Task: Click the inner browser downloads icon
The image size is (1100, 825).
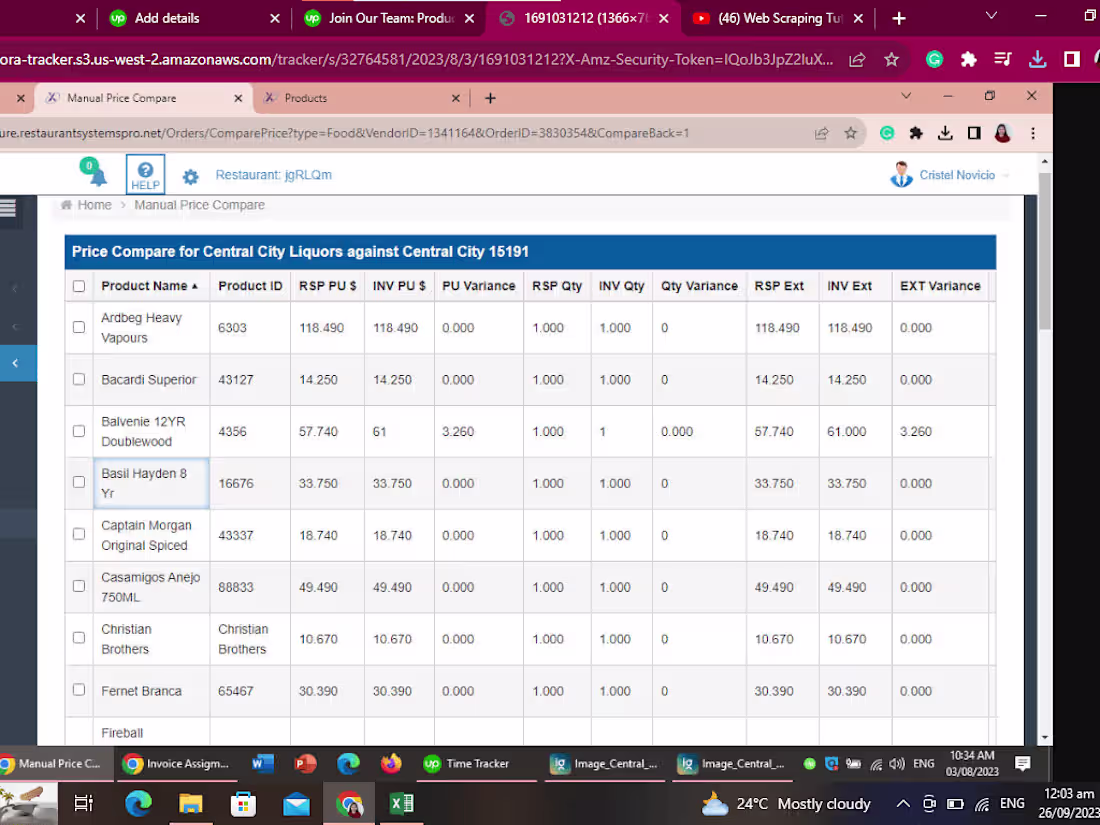Action: coord(945,133)
